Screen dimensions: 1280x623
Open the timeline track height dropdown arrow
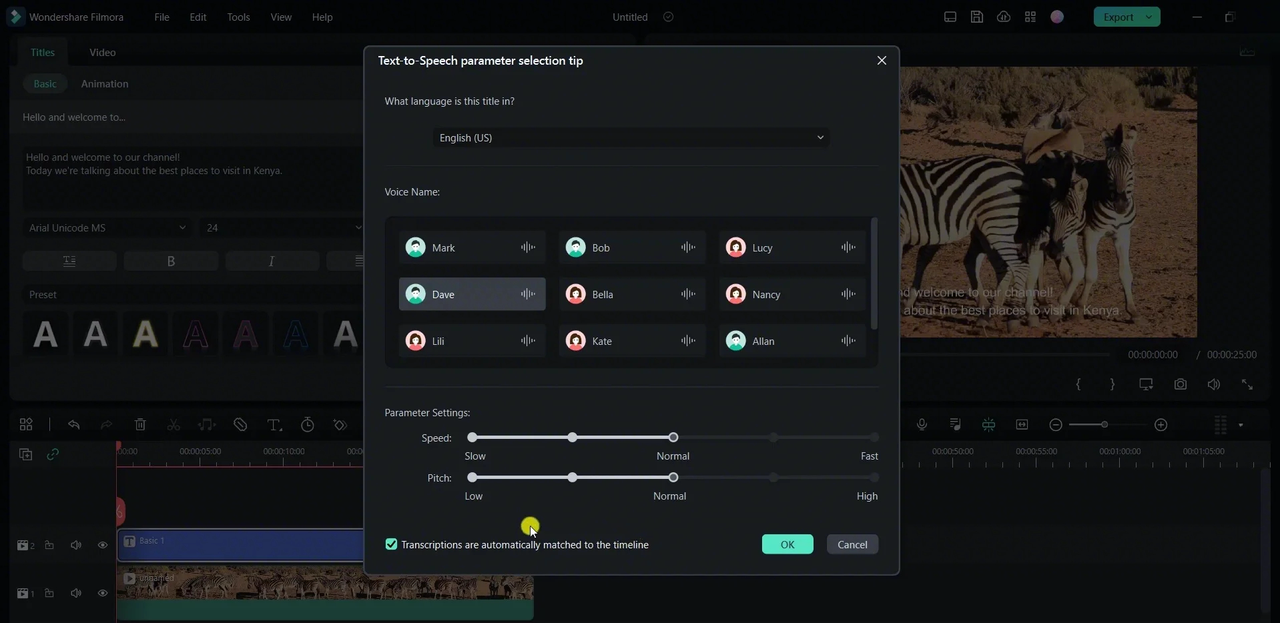point(1241,425)
